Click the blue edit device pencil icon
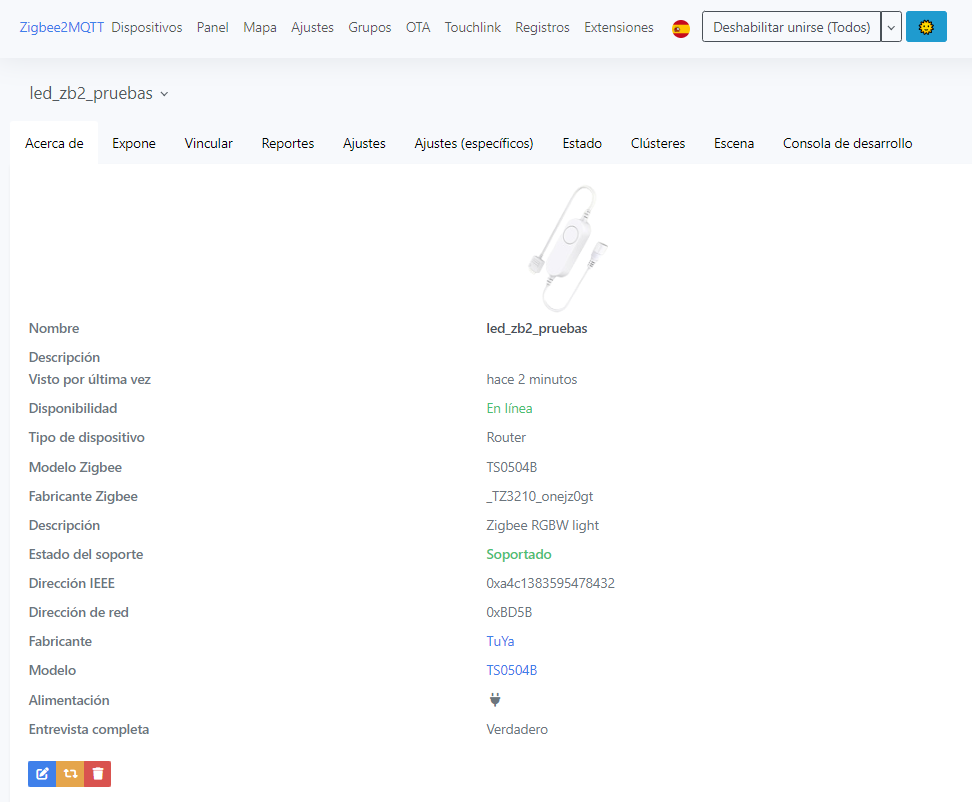972x802 pixels. (x=42, y=774)
